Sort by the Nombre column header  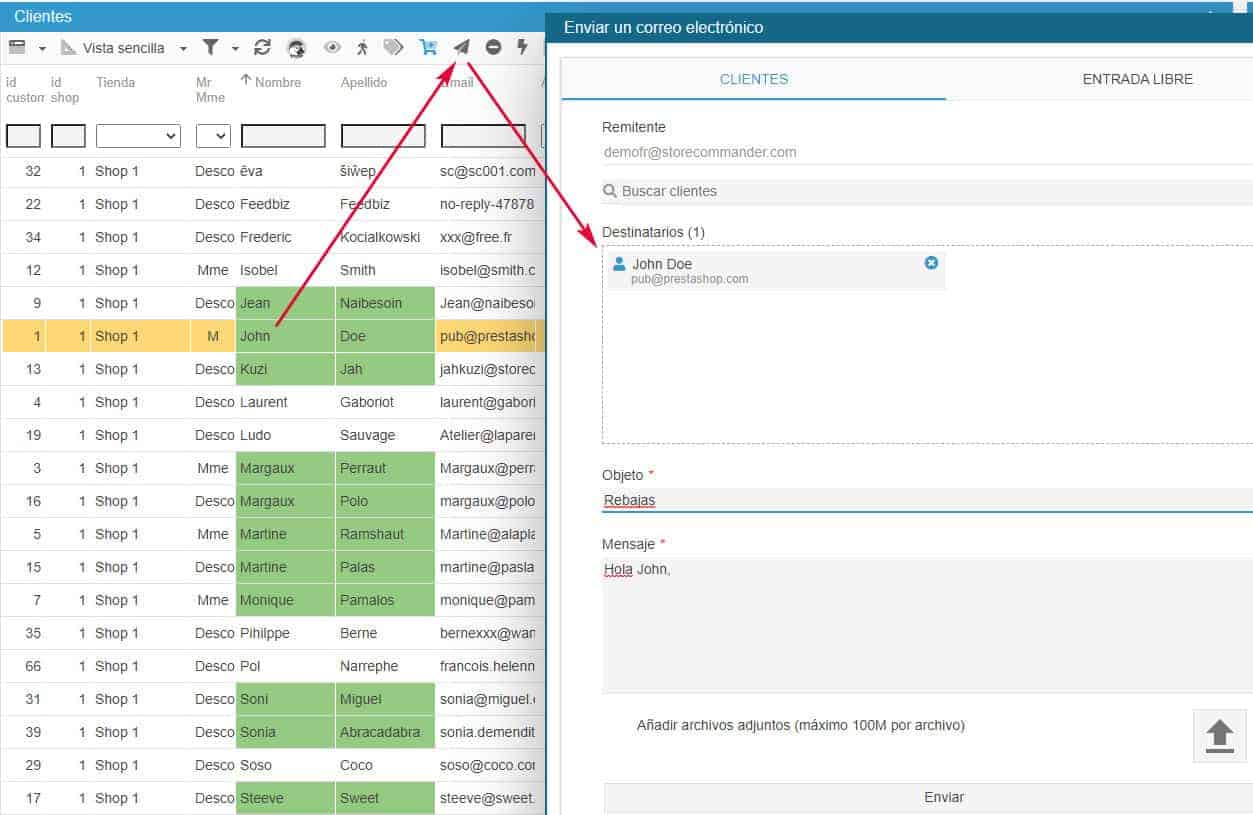(x=277, y=82)
